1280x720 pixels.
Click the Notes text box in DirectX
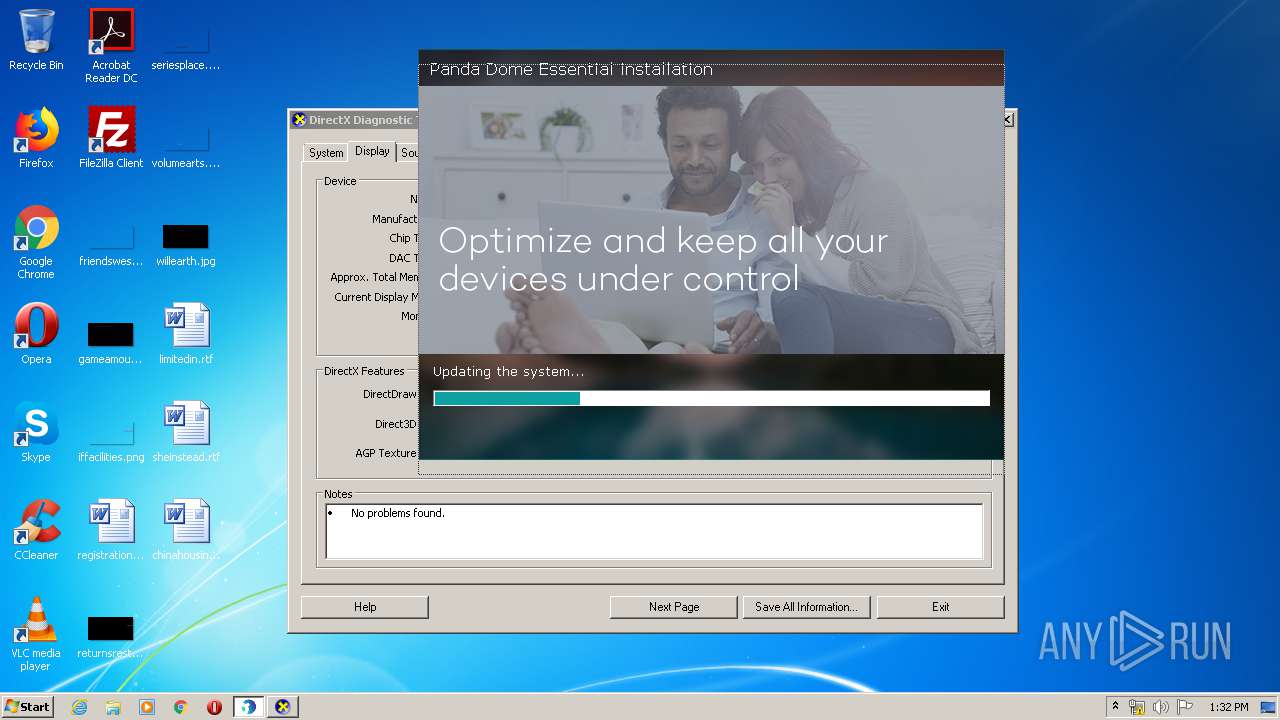(654, 531)
